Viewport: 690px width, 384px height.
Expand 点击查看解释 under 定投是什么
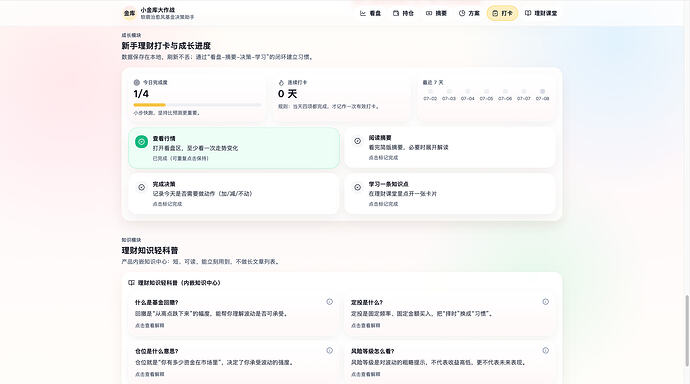[x=366, y=325]
